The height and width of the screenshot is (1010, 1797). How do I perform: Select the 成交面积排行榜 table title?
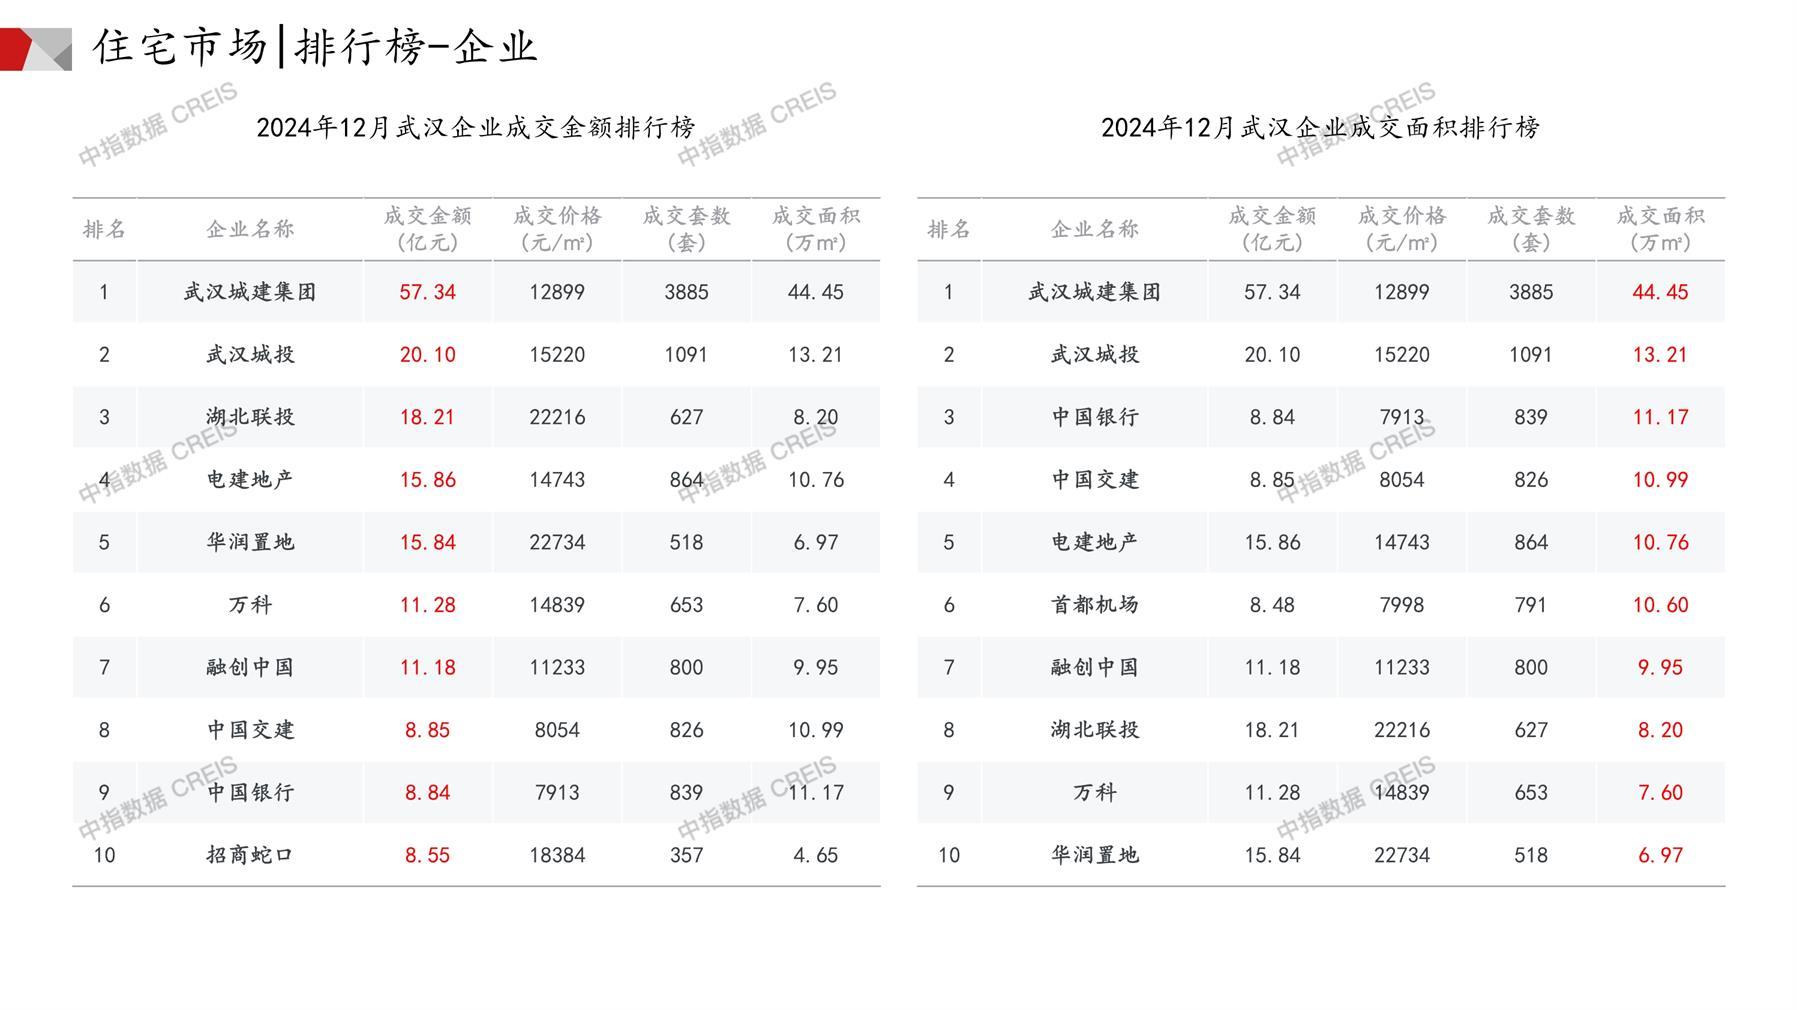click(1319, 128)
